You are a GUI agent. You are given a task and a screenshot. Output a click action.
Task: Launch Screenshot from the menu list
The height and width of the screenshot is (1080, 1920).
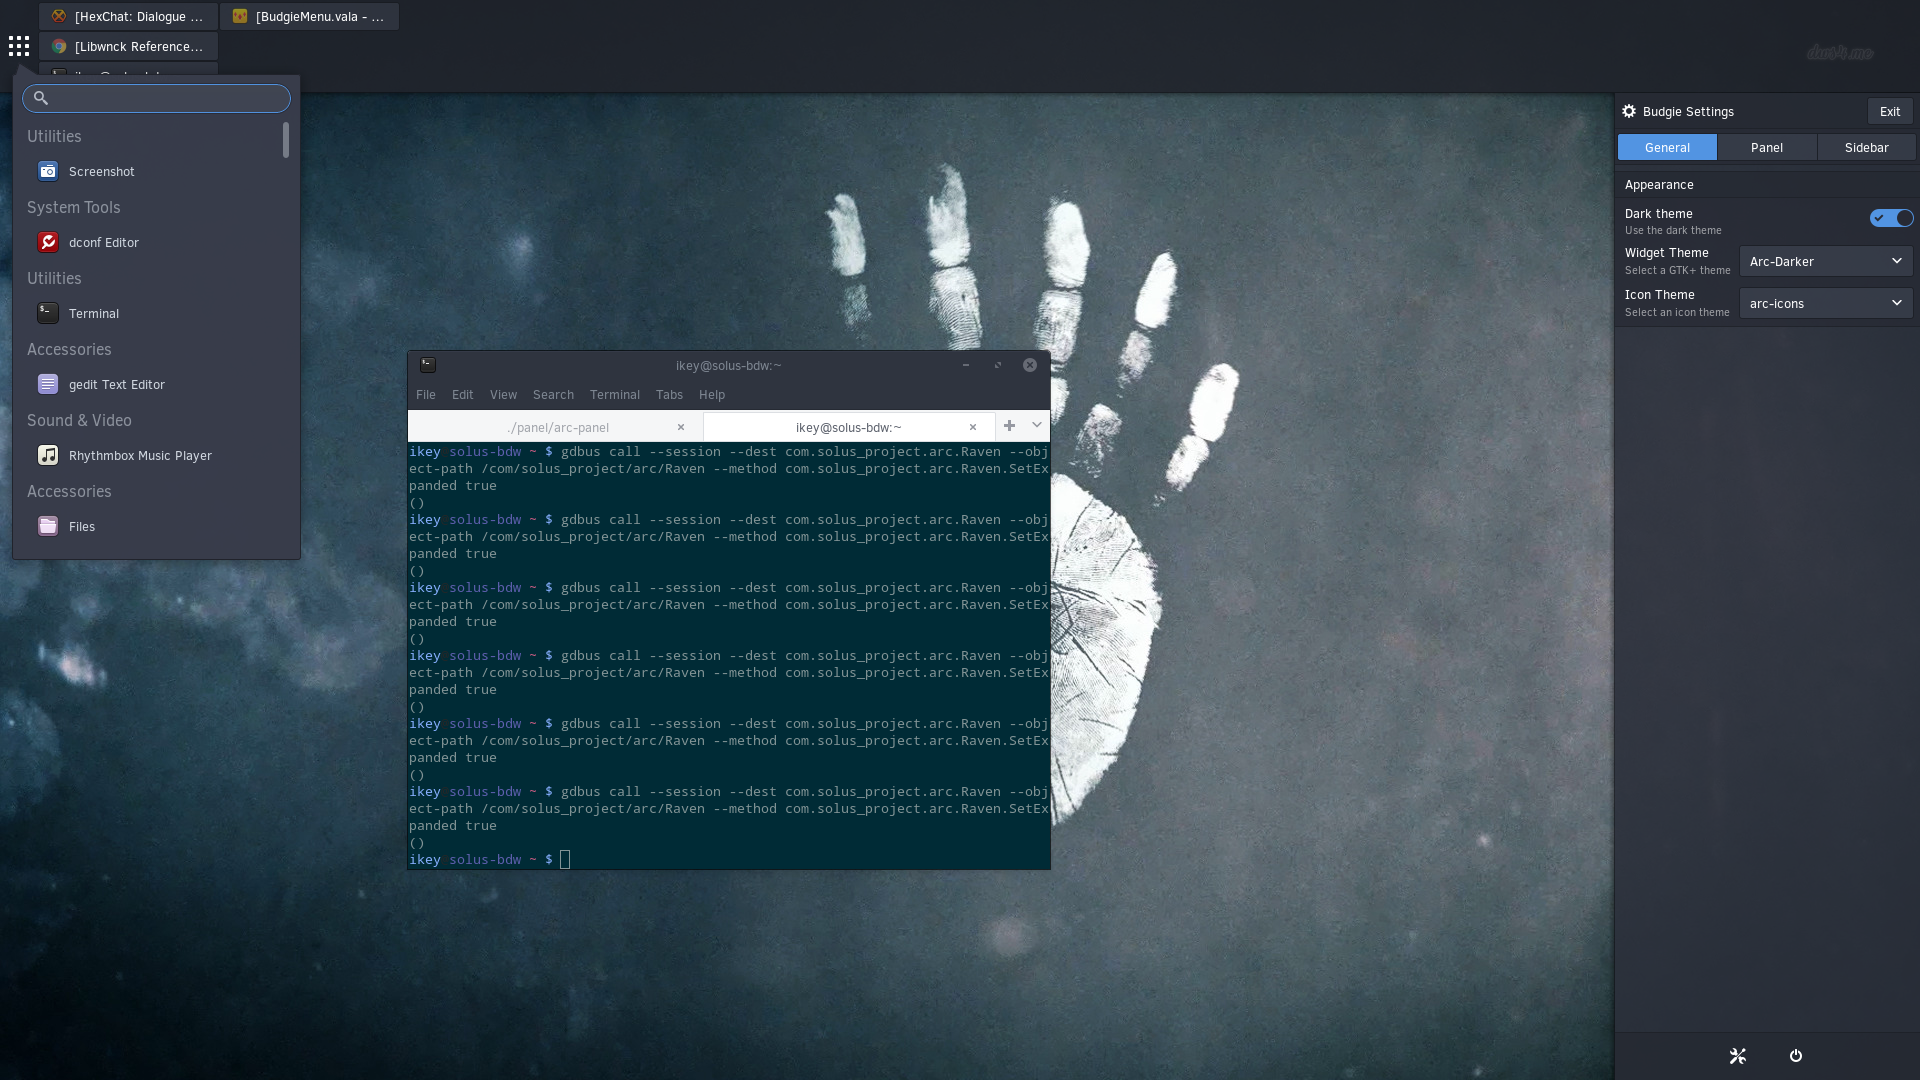[155, 171]
